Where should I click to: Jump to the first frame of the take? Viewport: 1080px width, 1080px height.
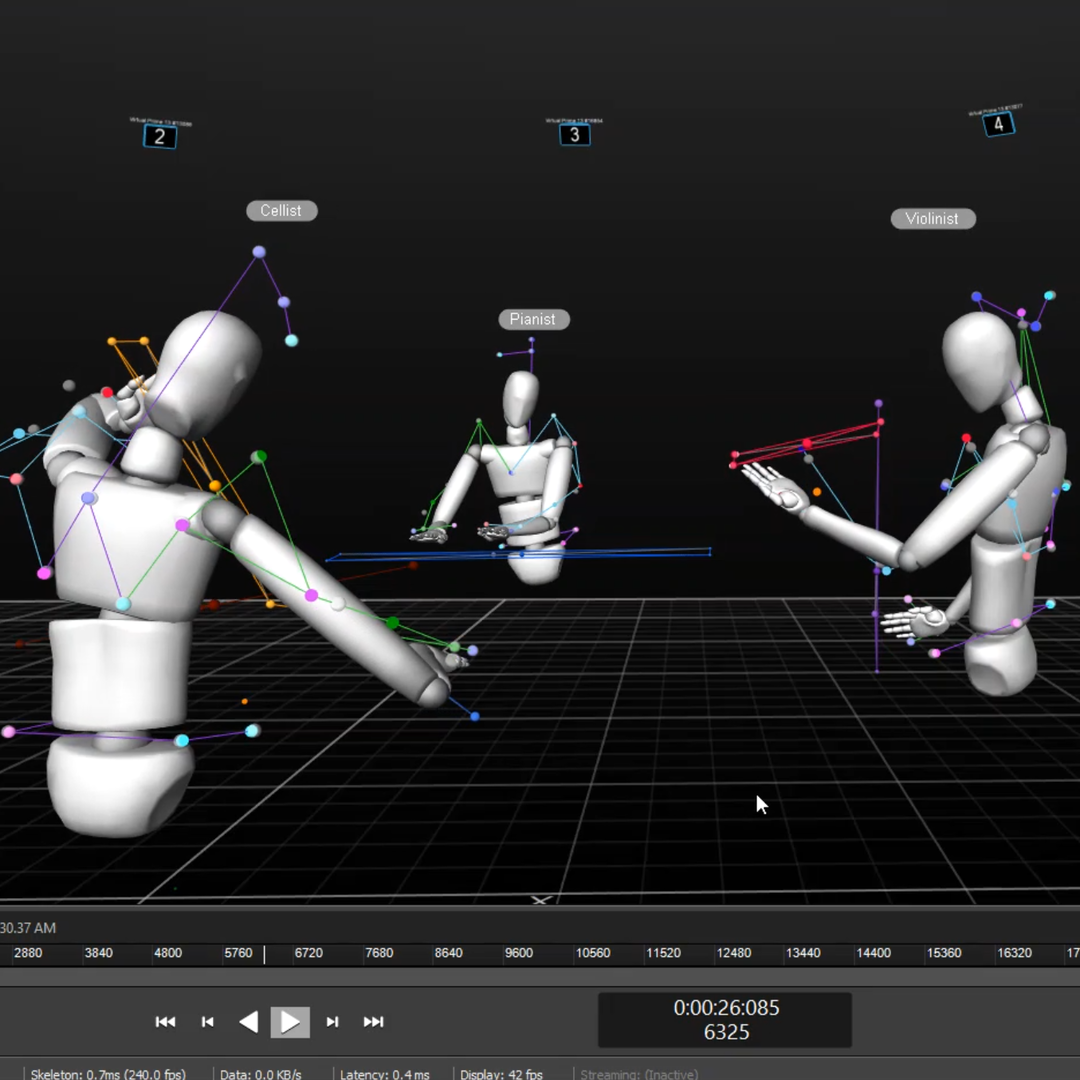click(165, 1021)
